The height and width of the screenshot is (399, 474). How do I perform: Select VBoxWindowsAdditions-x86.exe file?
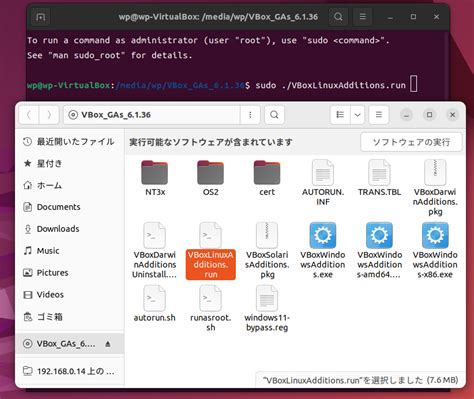(435, 251)
